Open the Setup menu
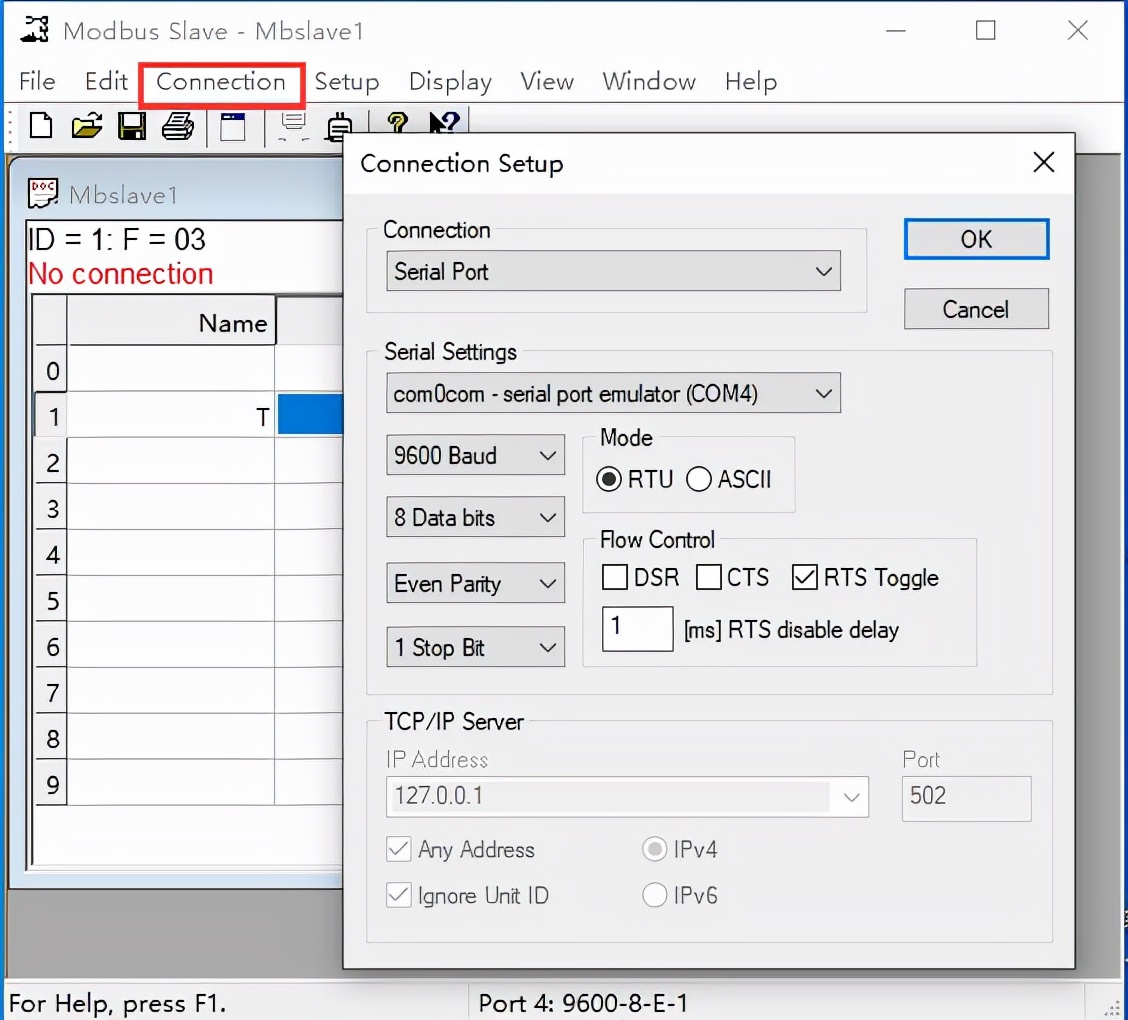The height and width of the screenshot is (1020, 1128). [x=346, y=82]
